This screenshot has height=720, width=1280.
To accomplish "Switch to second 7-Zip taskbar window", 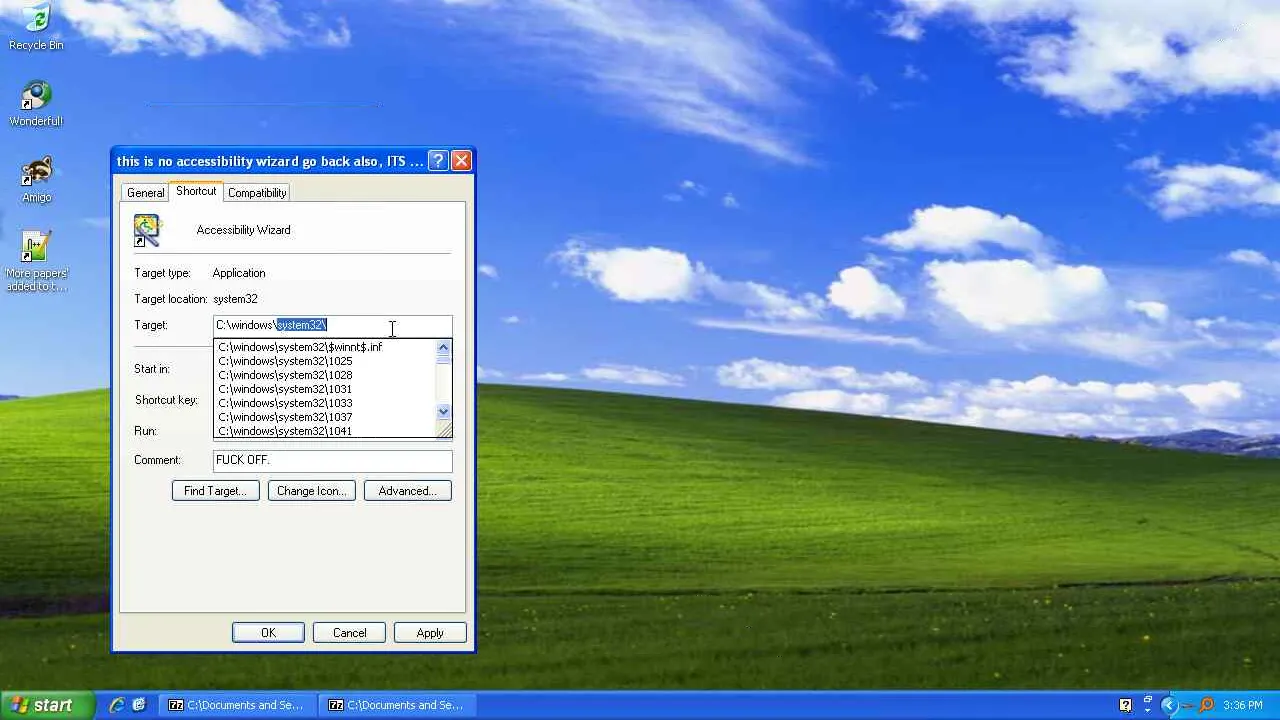I will (397, 705).
